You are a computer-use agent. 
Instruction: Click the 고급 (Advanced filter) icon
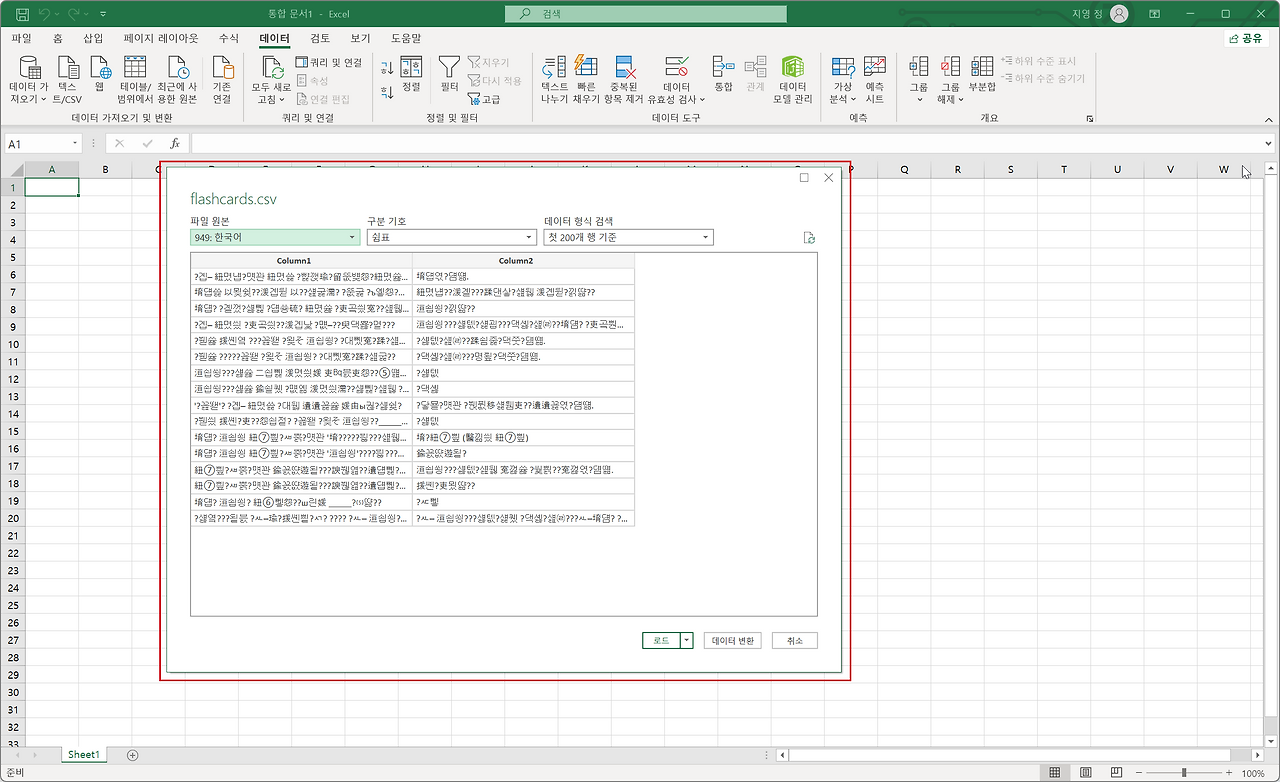pos(484,99)
